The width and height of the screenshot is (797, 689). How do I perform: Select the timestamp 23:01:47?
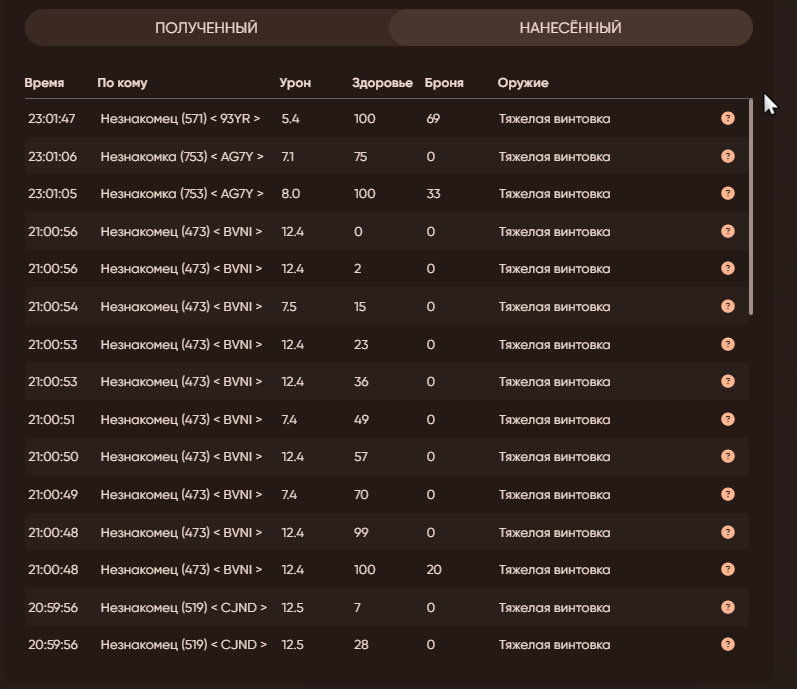[x=51, y=119]
